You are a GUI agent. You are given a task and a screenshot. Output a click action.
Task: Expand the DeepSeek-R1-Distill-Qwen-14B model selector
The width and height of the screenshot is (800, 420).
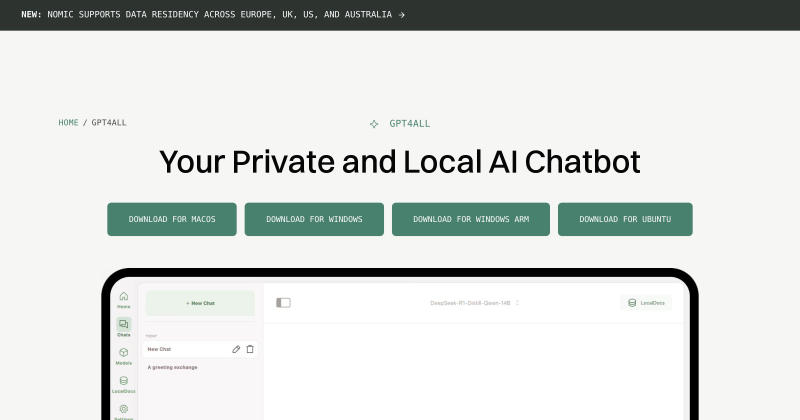(474, 303)
